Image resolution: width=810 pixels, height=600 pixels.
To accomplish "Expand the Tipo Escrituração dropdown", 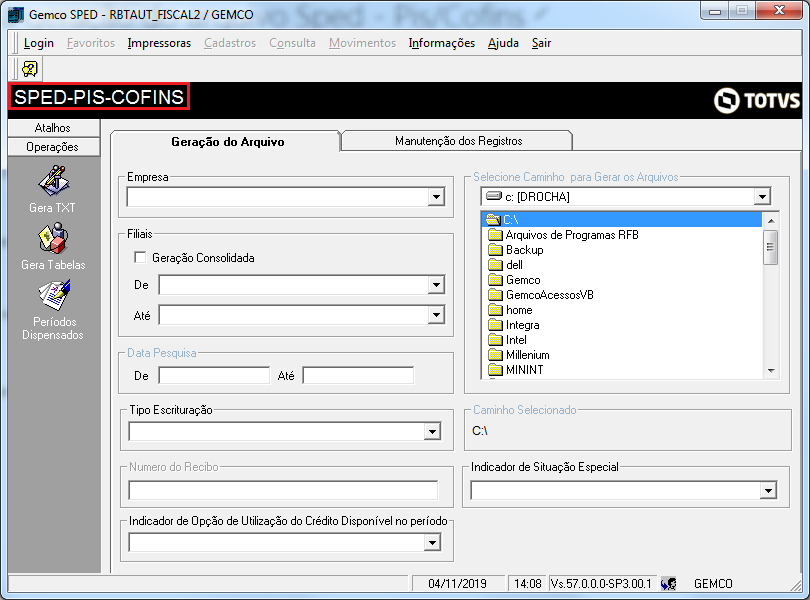I will [x=432, y=432].
